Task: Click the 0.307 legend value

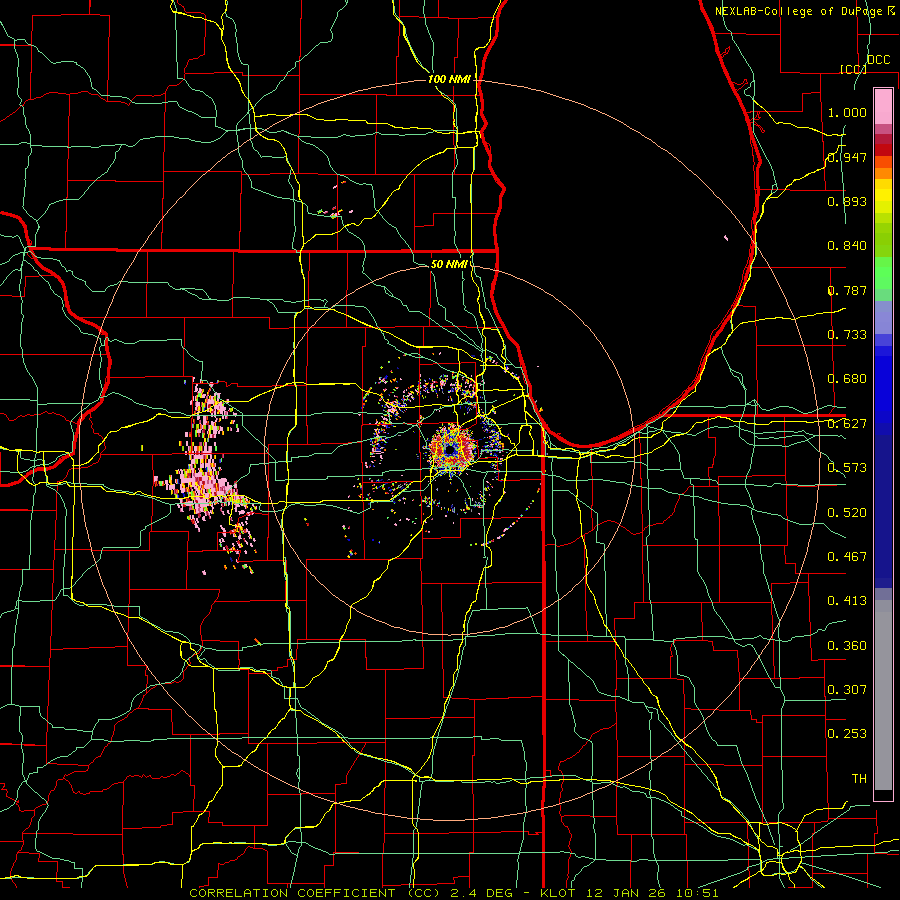Action: click(x=847, y=690)
